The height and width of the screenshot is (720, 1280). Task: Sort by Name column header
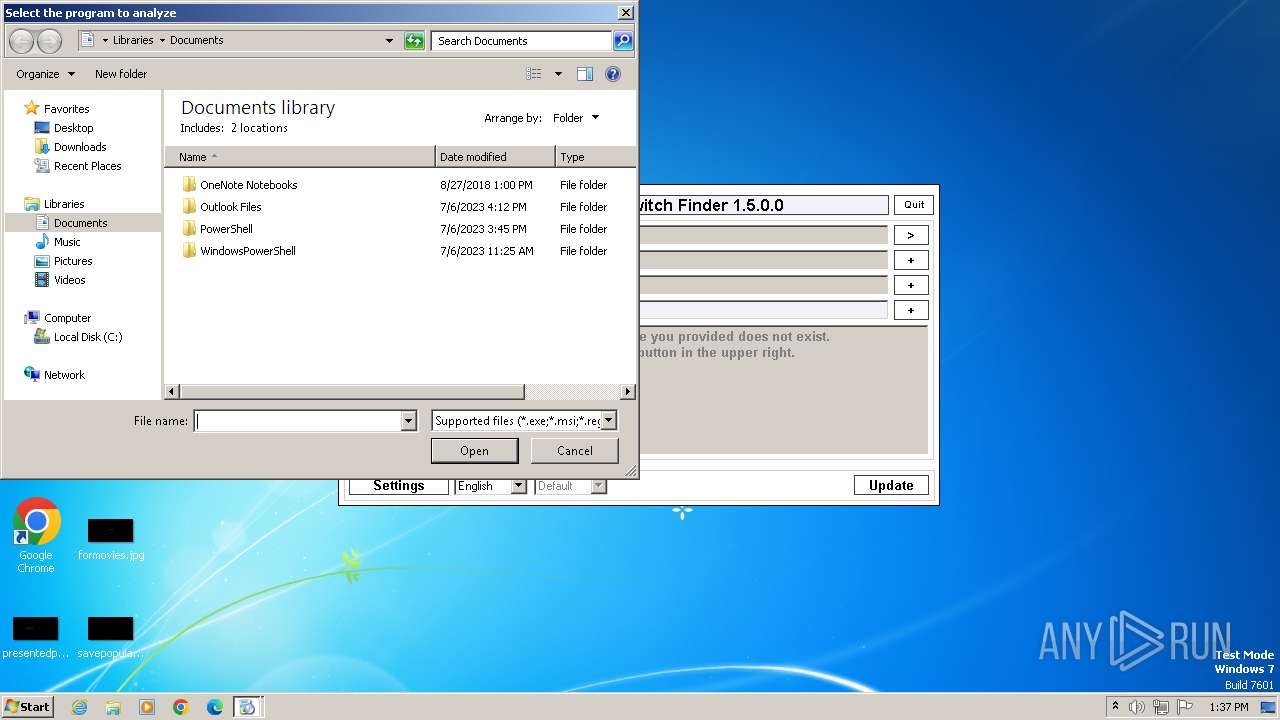click(301, 157)
